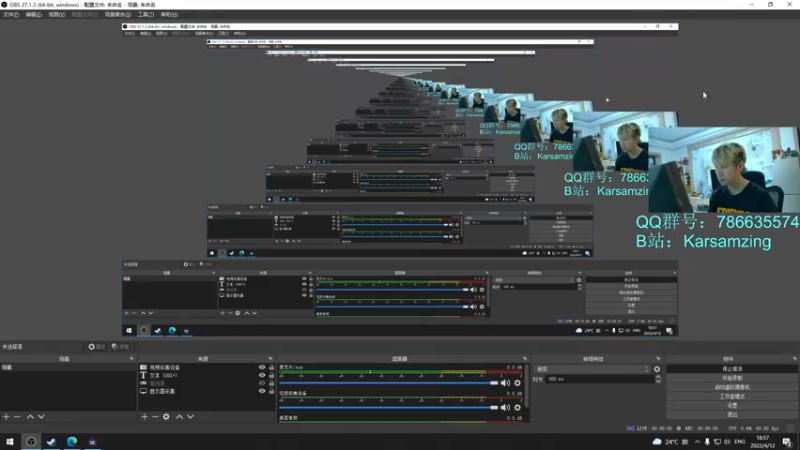
Task: Open the Edit menu
Action: point(34,15)
